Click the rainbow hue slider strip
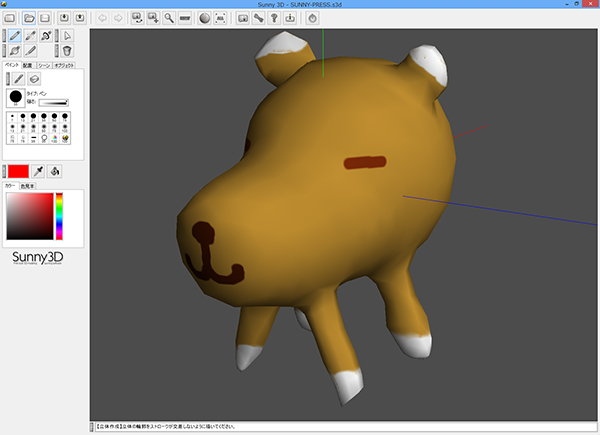 click(x=59, y=215)
